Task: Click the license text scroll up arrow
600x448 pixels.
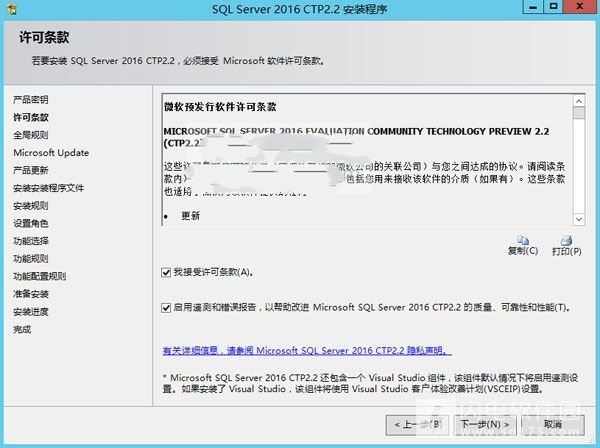Action: (x=579, y=101)
